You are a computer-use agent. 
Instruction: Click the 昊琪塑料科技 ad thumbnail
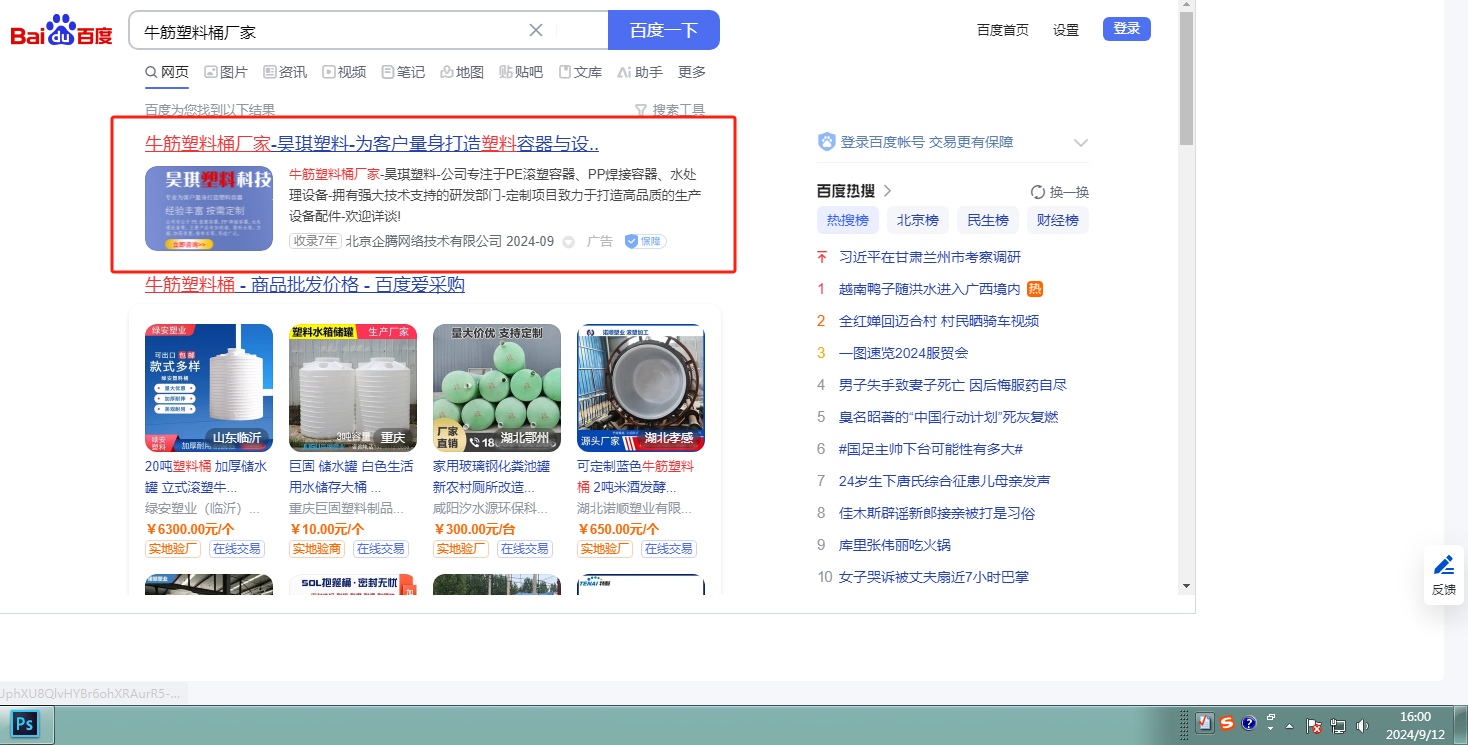(209, 208)
